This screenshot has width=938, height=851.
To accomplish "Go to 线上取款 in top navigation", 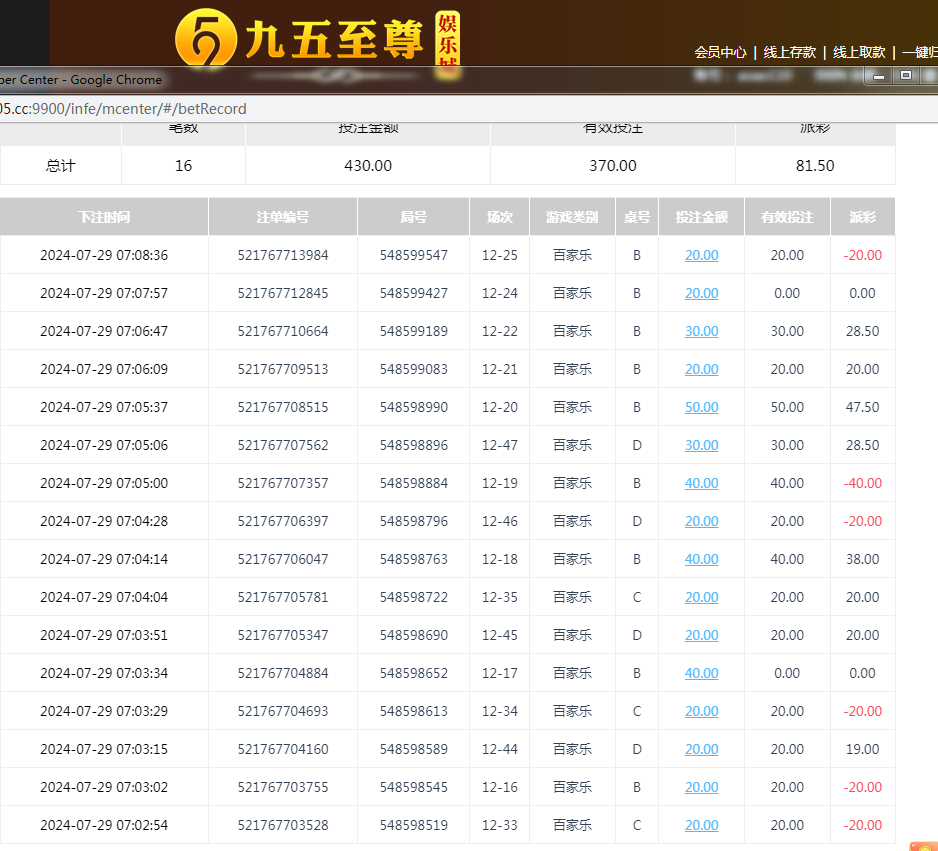I will (859, 52).
